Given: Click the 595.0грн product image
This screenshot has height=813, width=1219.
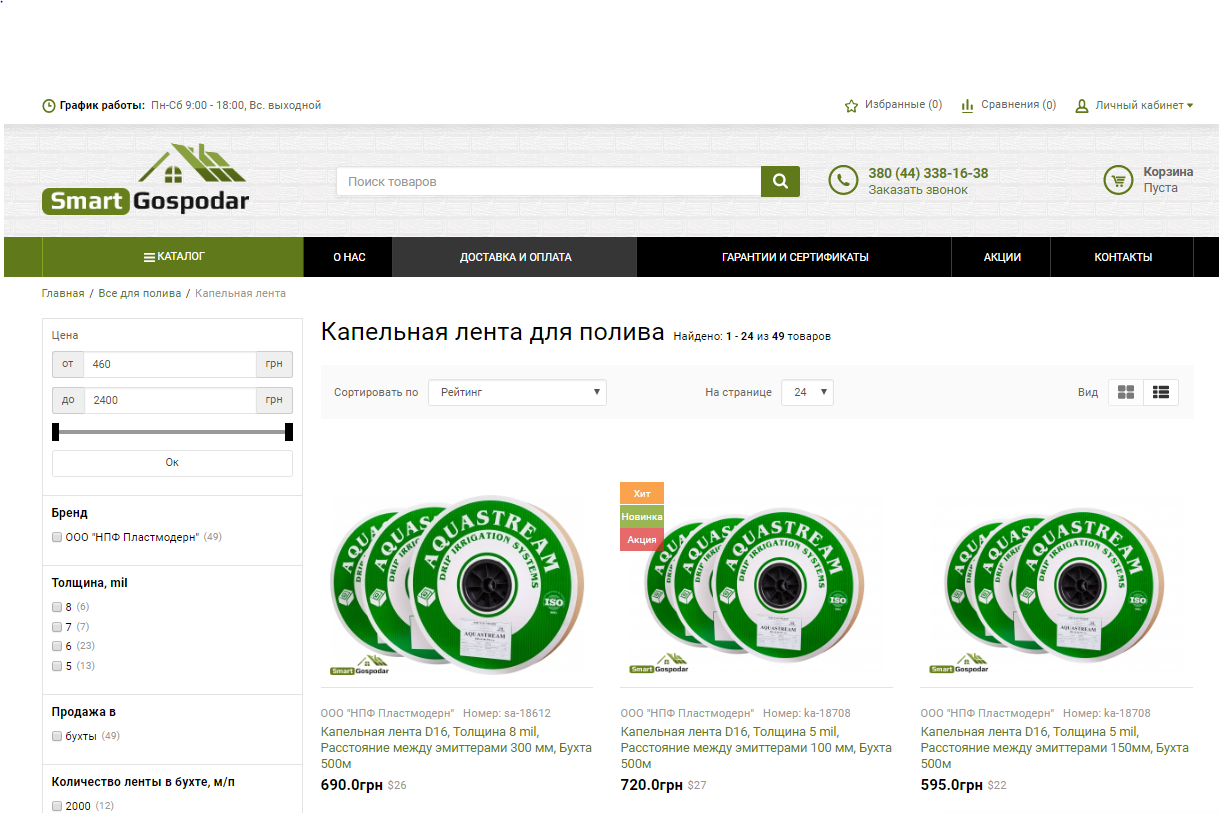Looking at the screenshot, I should point(1056,588).
